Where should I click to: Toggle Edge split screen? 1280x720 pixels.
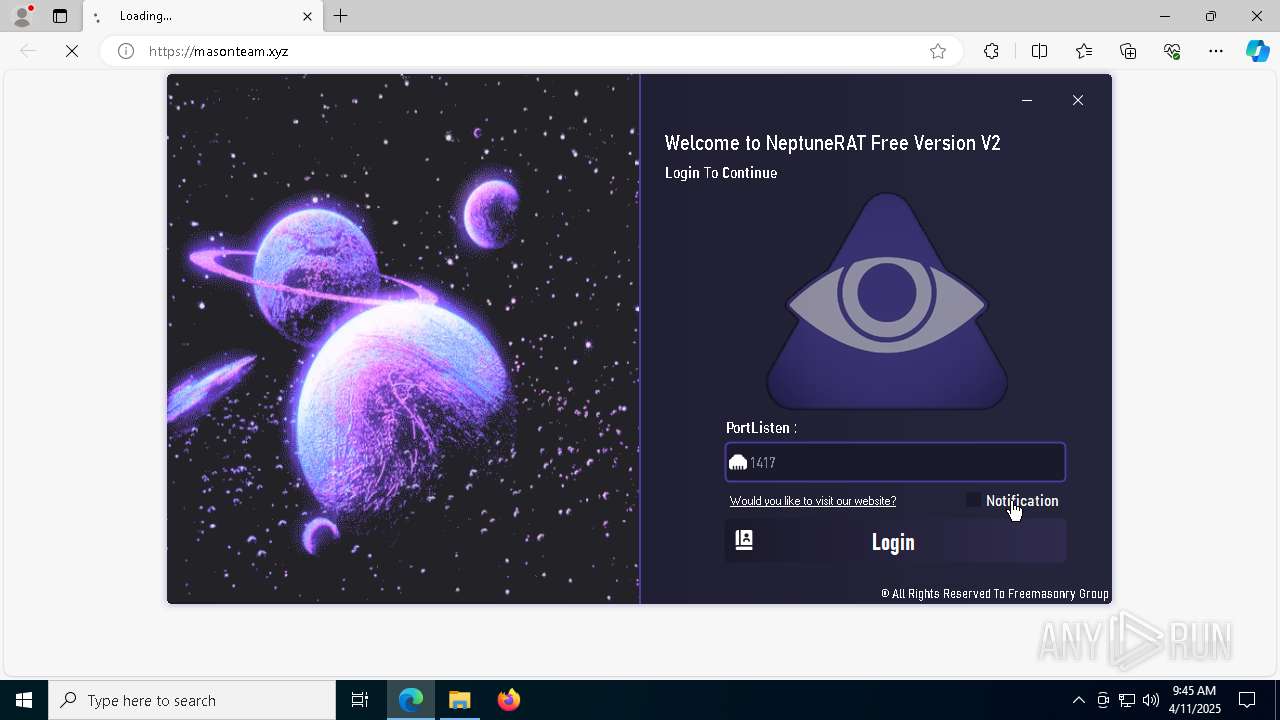coord(1039,51)
